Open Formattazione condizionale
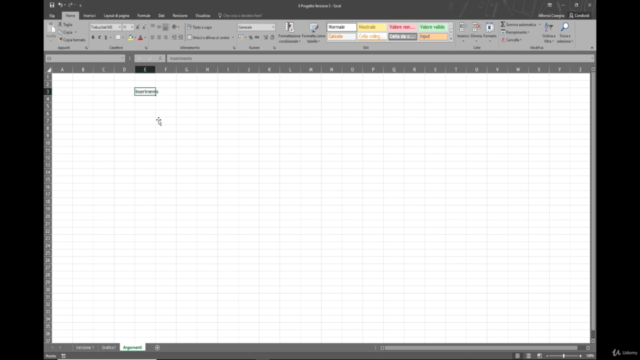640x360 pixels. click(x=289, y=33)
